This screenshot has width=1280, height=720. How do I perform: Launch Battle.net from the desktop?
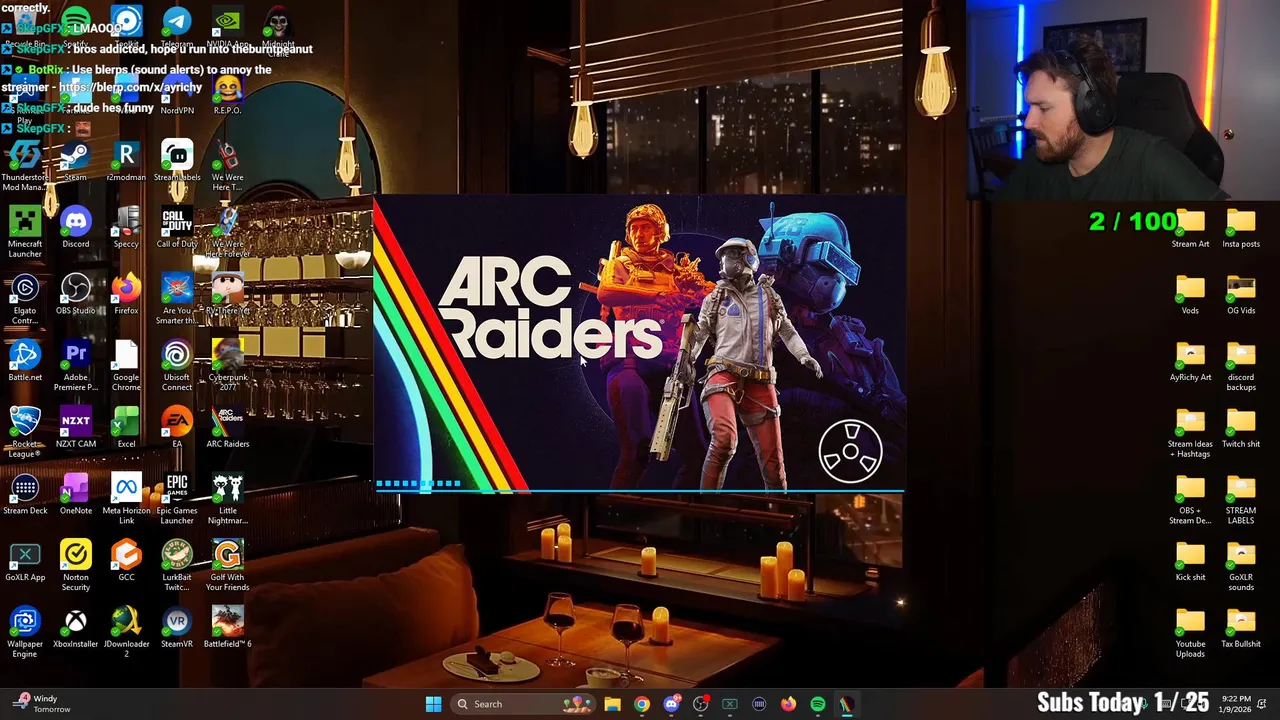tap(25, 361)
